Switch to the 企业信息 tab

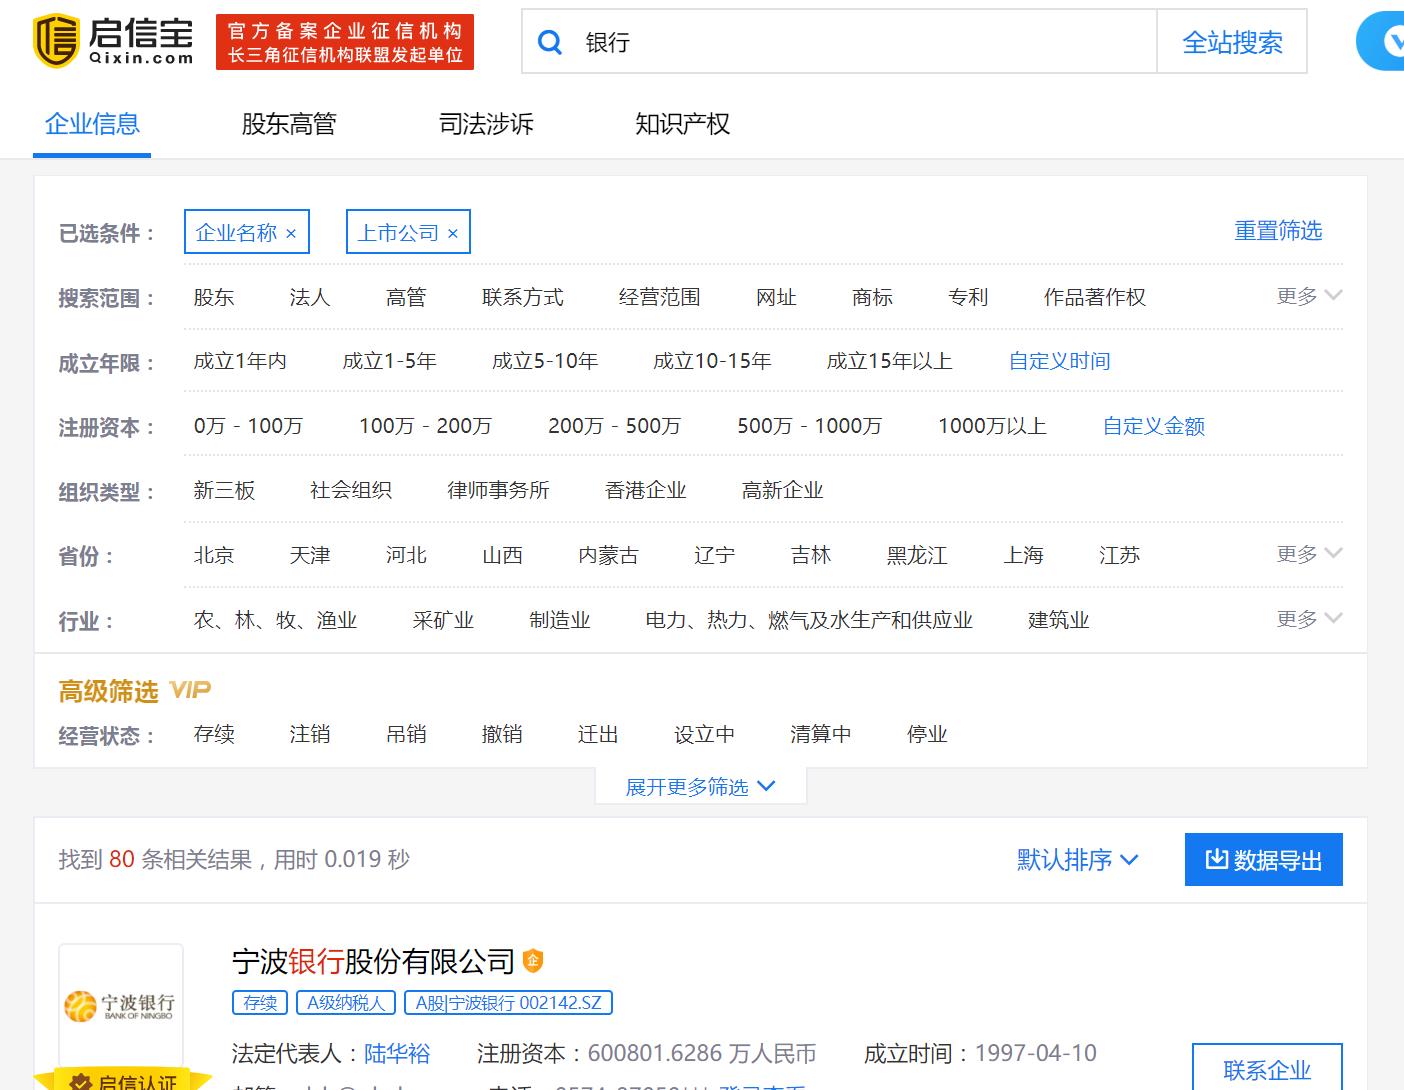point(92,124)
